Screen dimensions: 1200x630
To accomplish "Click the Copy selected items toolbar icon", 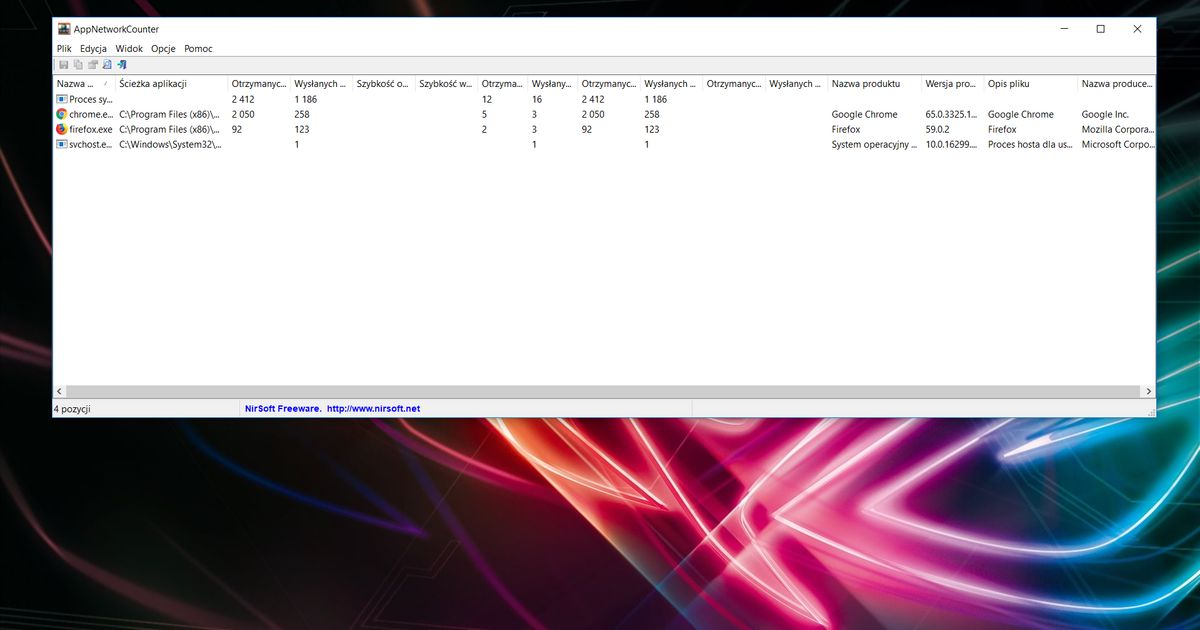I will [78, 64].
